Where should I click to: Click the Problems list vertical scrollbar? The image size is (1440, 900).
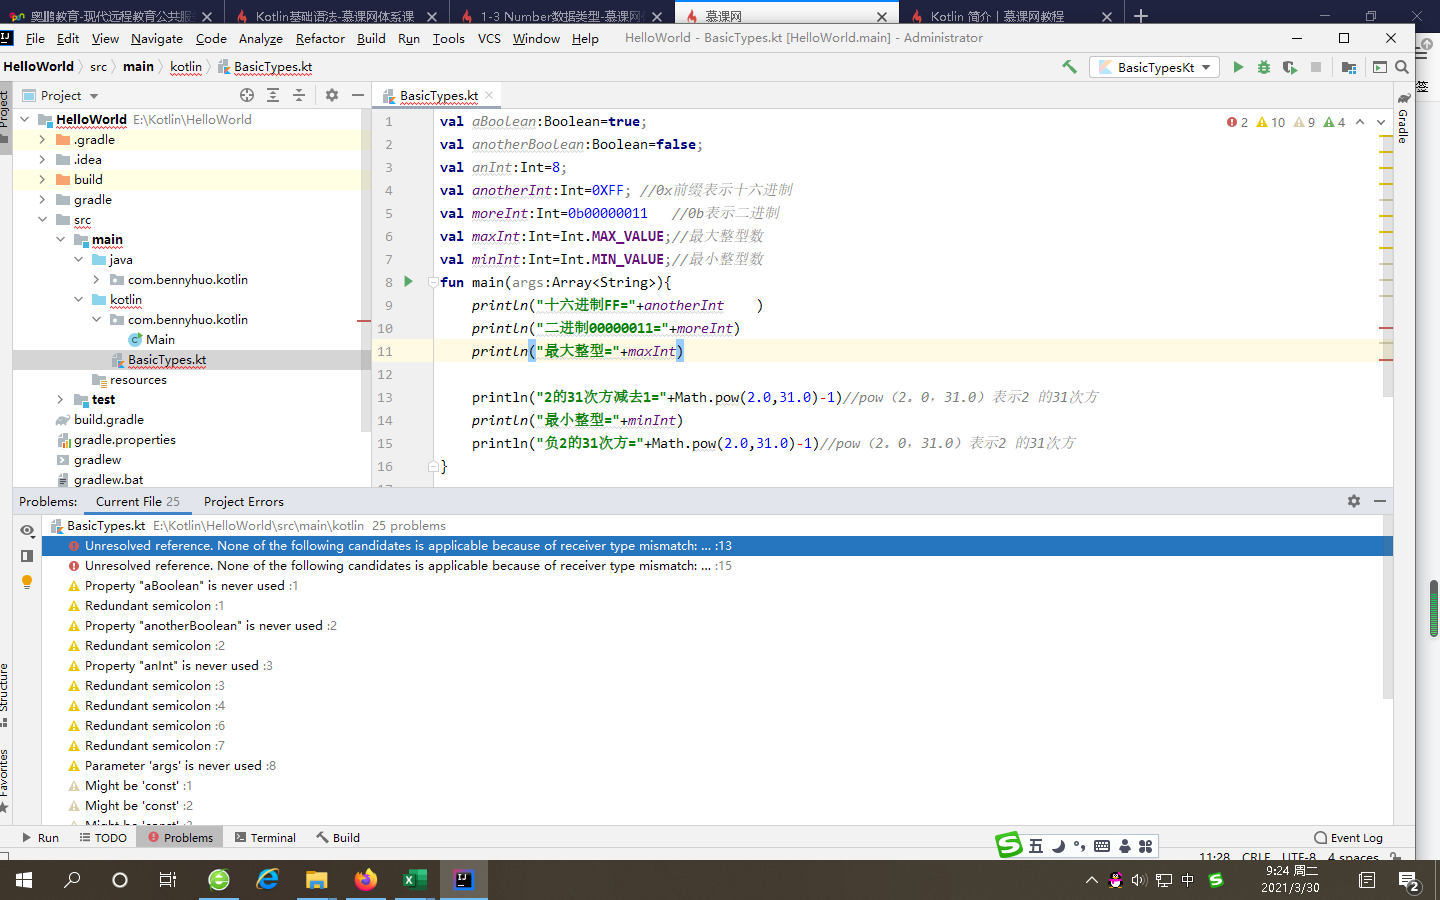[x=1388, y=608]
